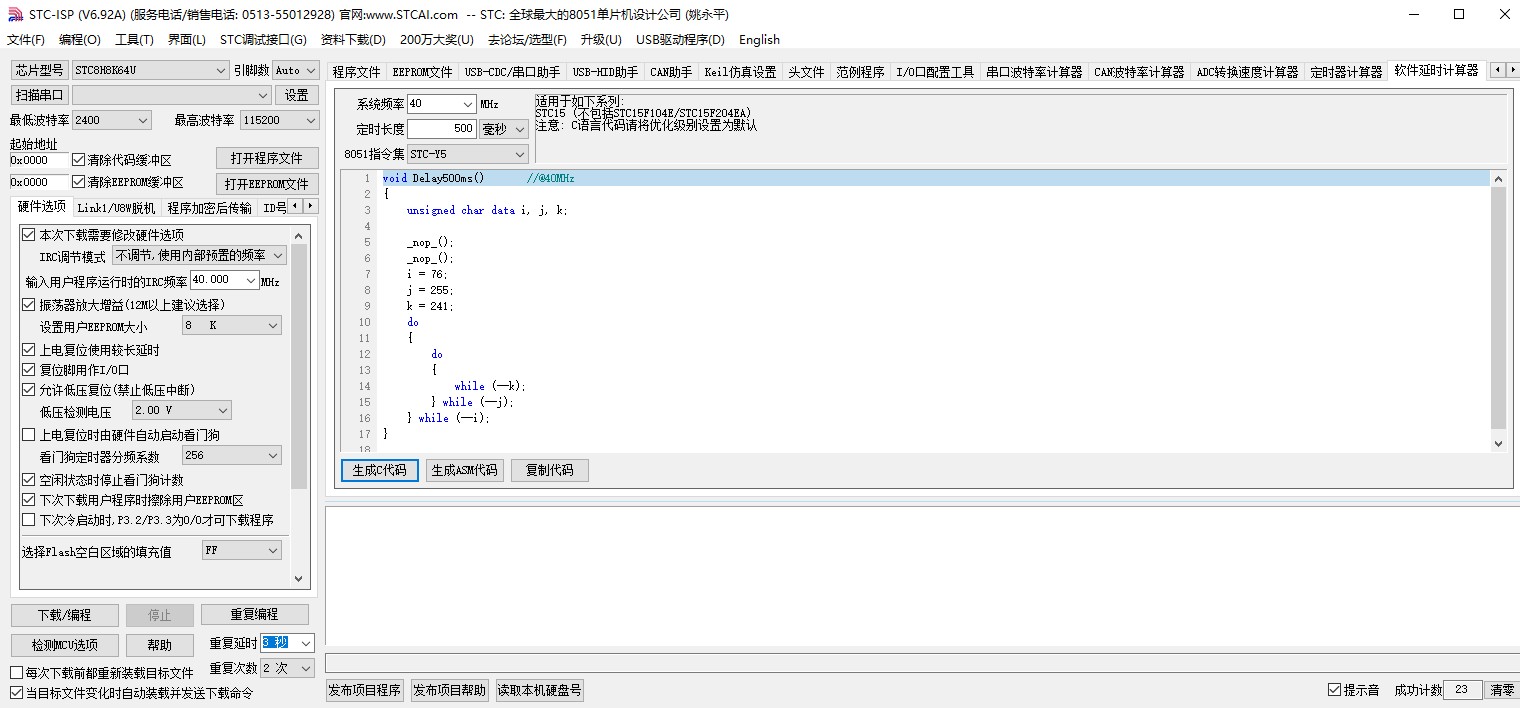Viewport: 1520px width, 708px height.
Task: Toggle 清除EEPROM缓冲区 checkbox
Action: (79, 182)
